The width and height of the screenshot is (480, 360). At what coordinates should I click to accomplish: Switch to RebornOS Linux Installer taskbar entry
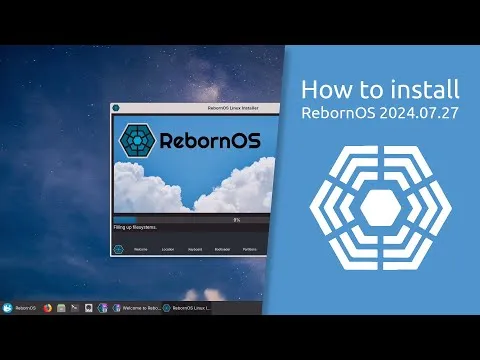tap(187, 308)
